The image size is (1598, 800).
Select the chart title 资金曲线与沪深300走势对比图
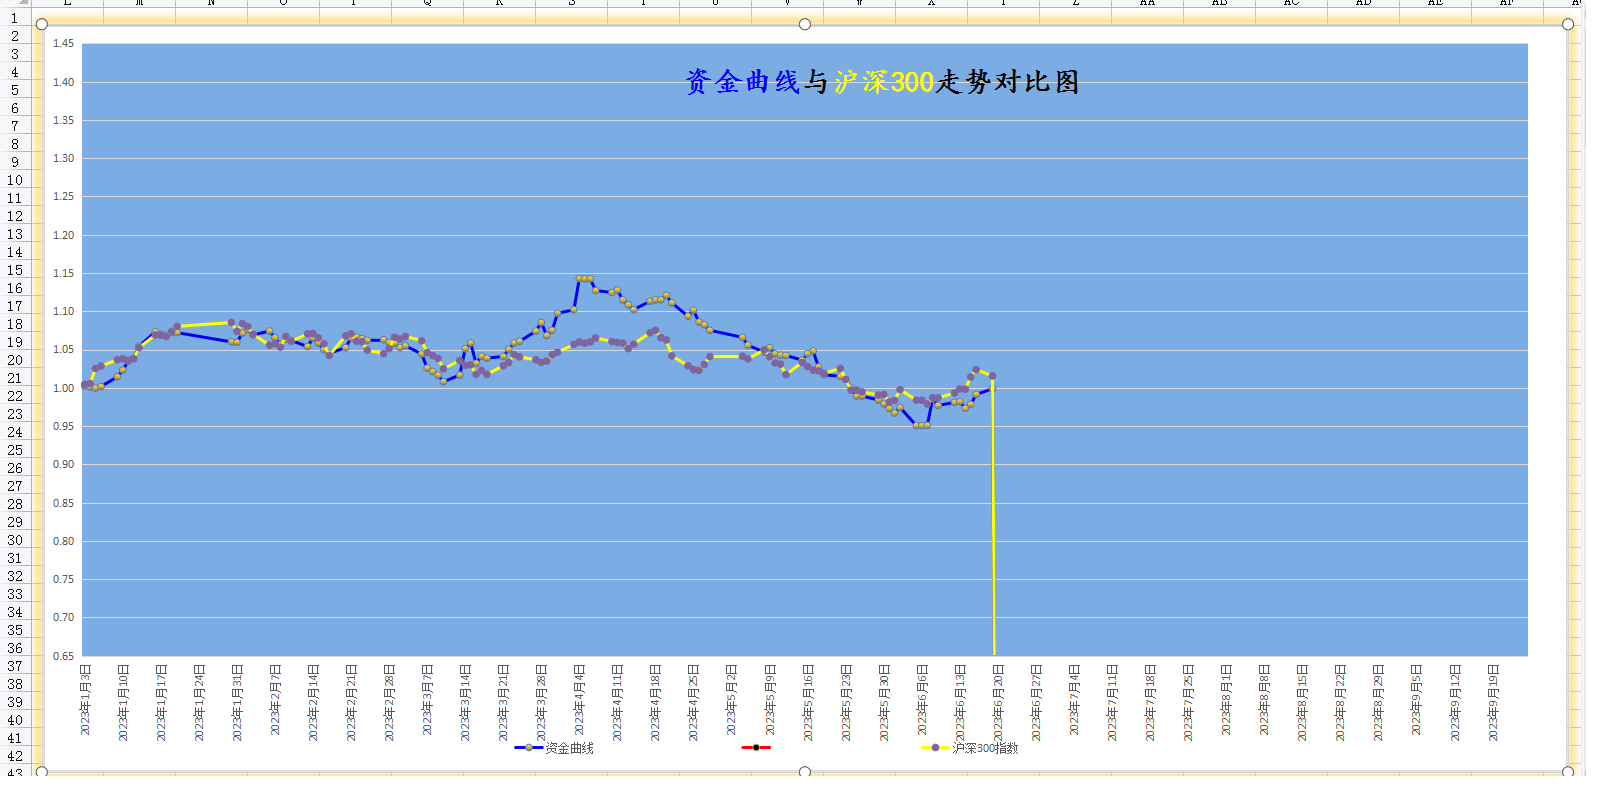[882, 82]
